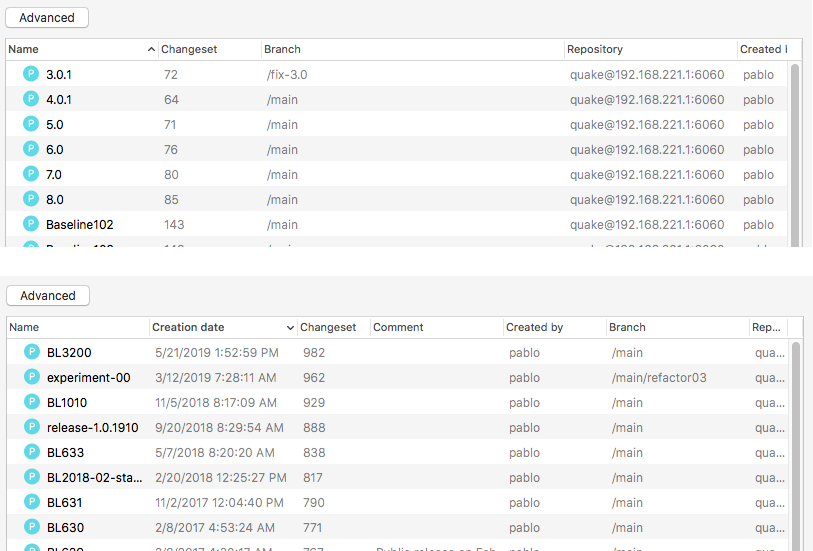Click the label icon for BL1010
Viewport: 813px width, 551px height.
click(32, 402)
